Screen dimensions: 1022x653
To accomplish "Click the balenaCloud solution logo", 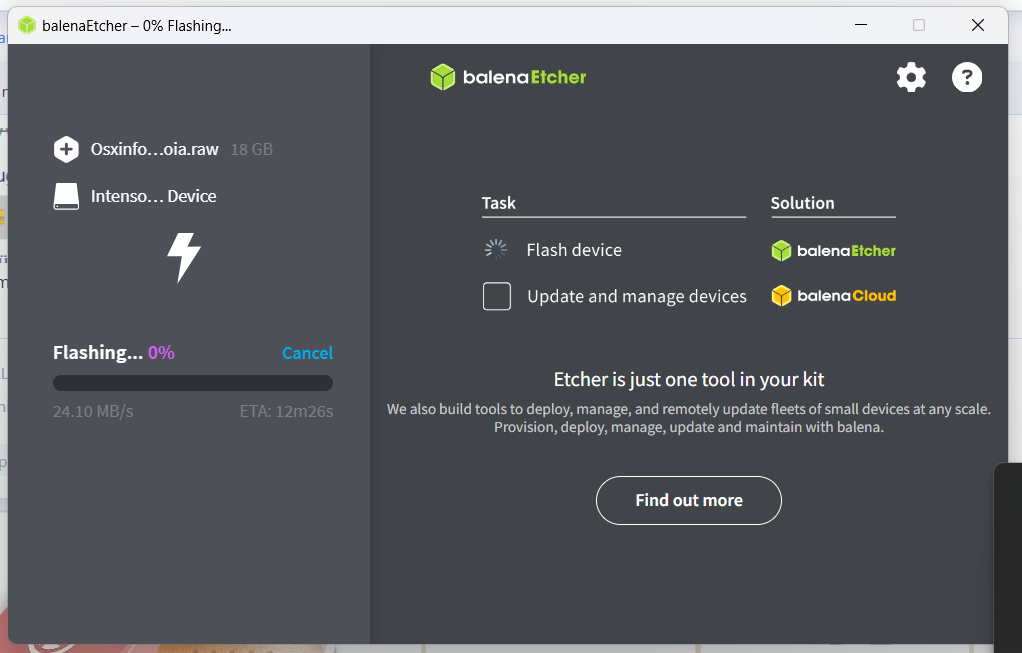I will (833, 296).
